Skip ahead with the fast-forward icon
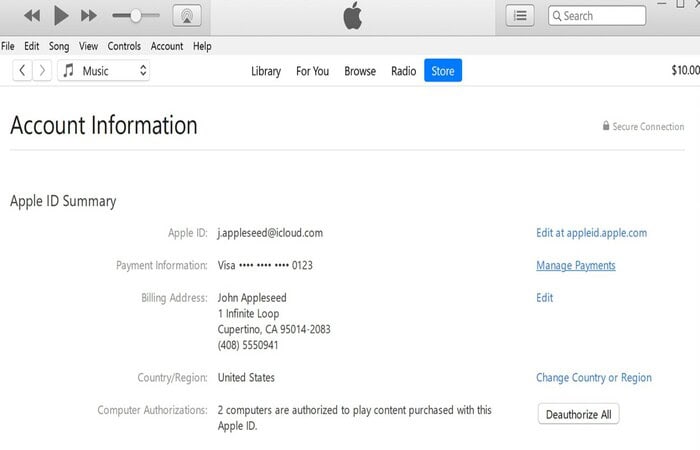700x450 pixels. 89,16
